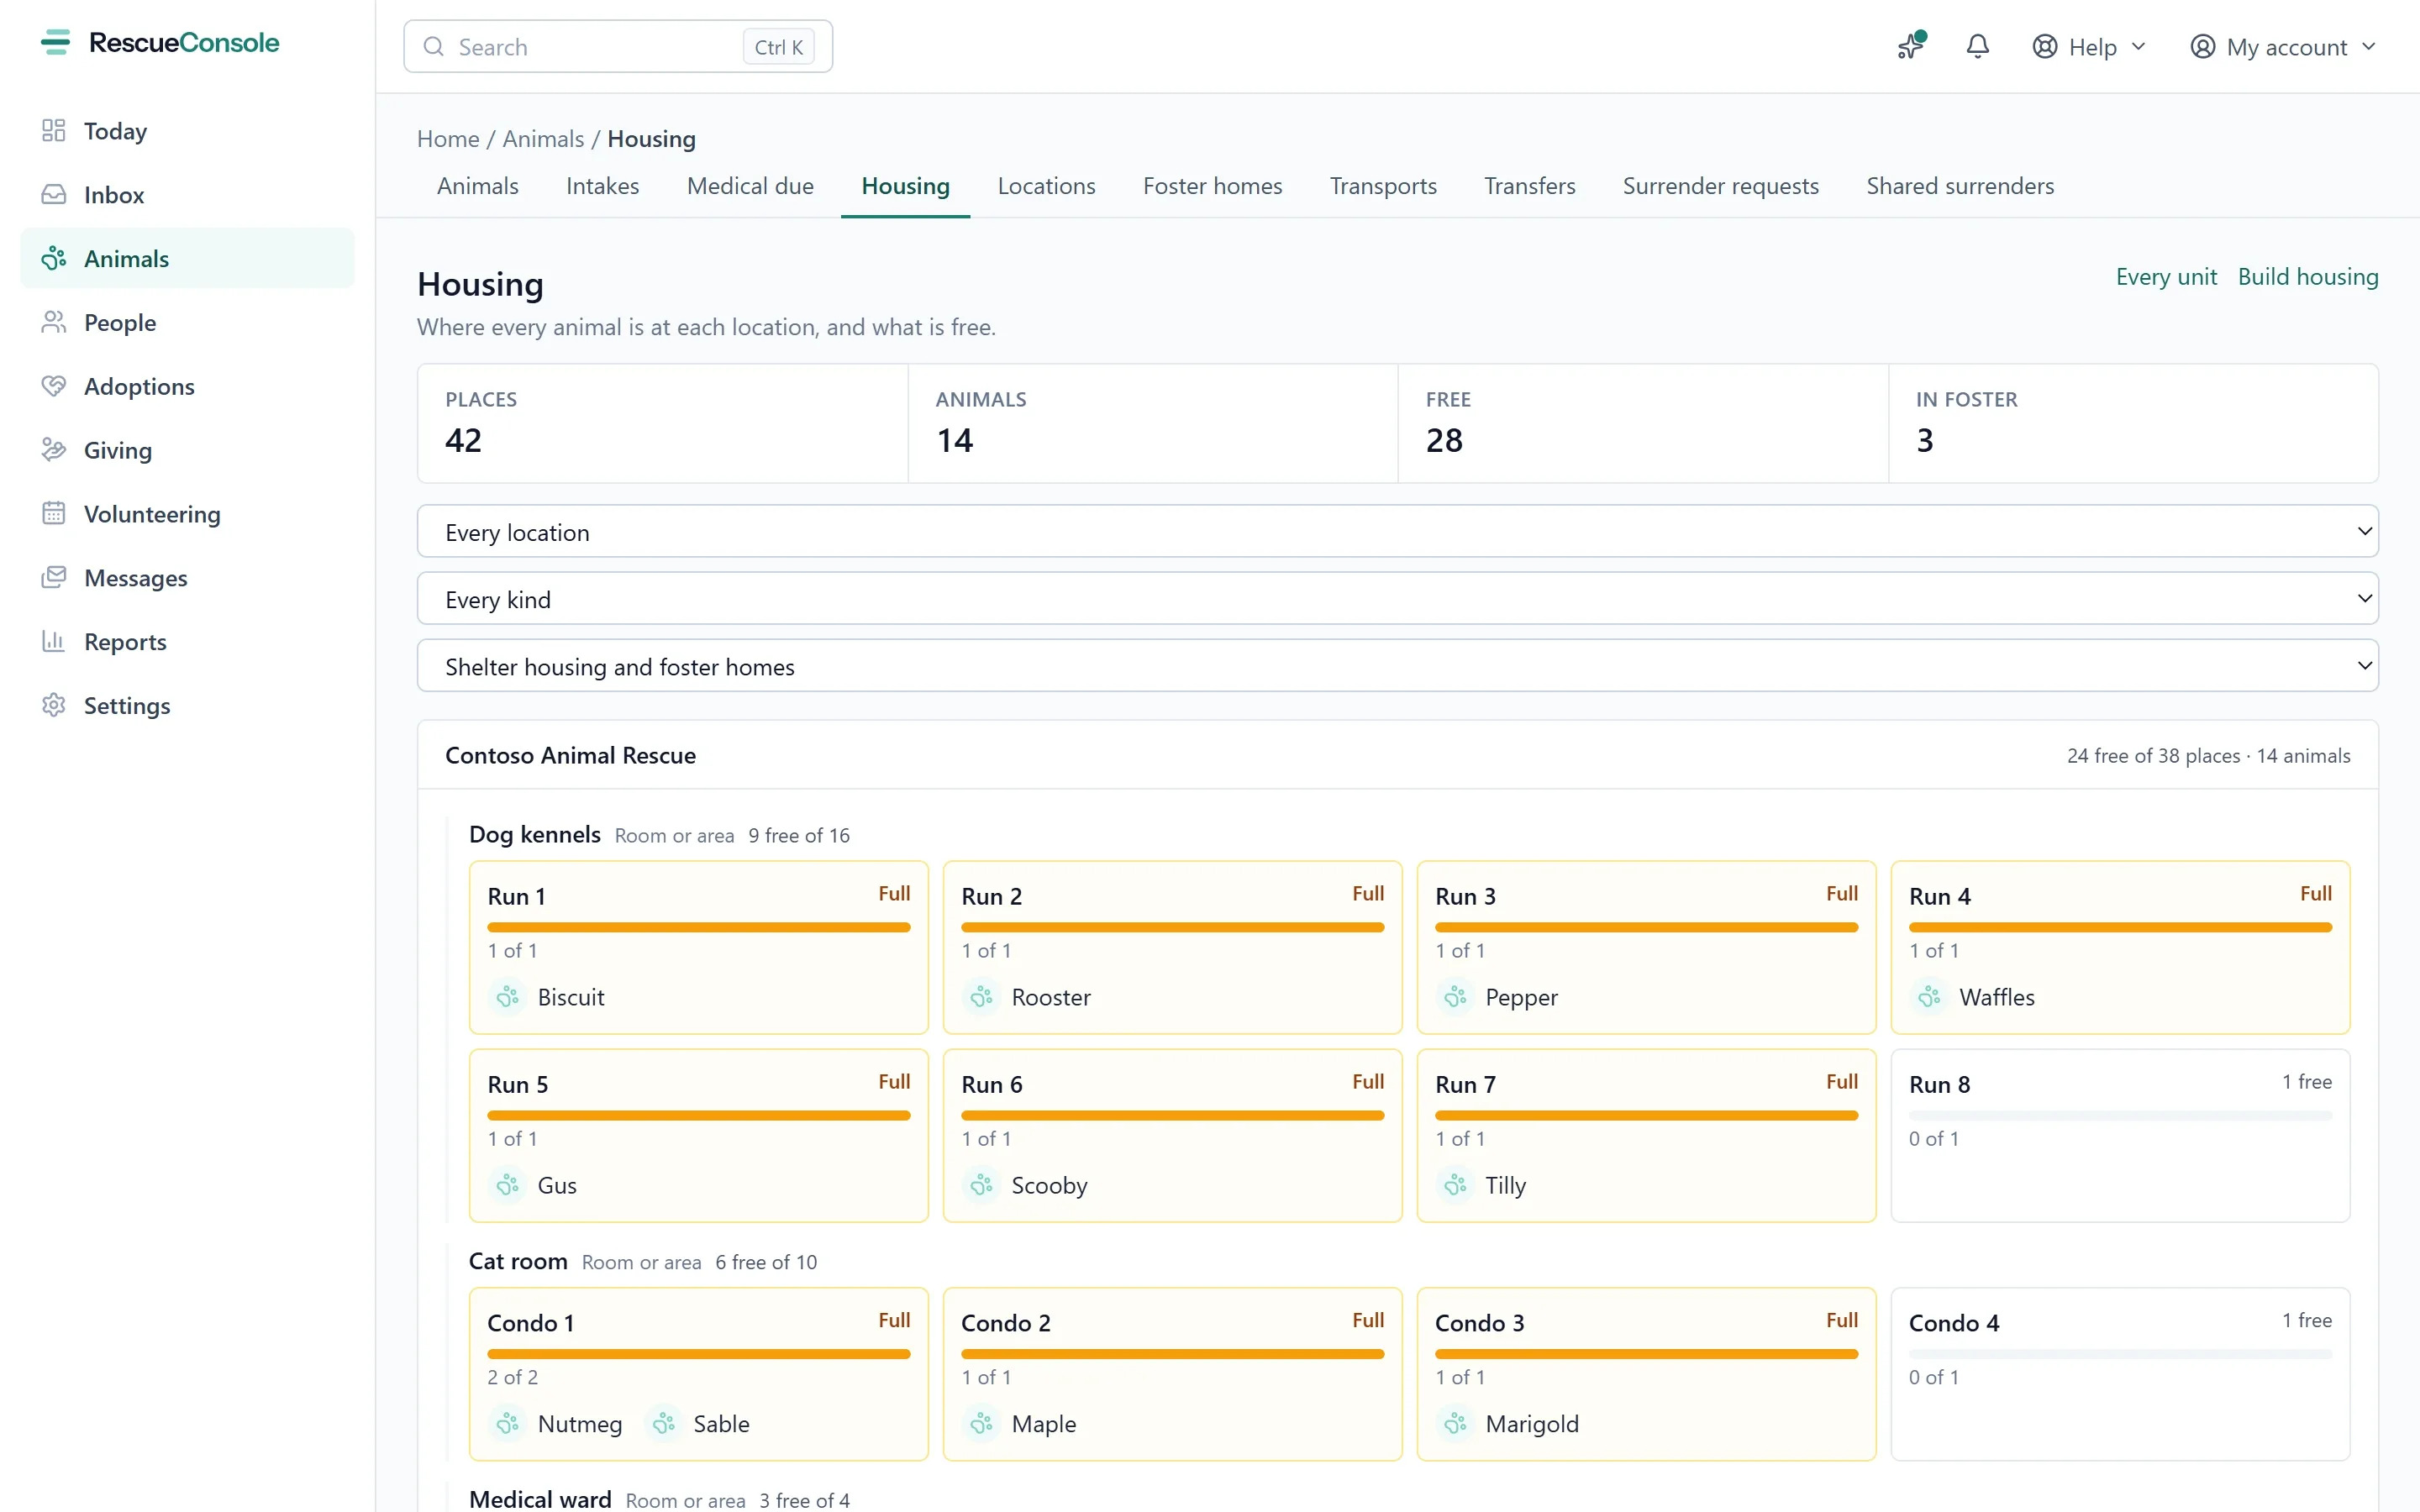Viewport: 2420px width, 1512px height.
Task: Click the Every unit link
Action: pos(2166,277)
